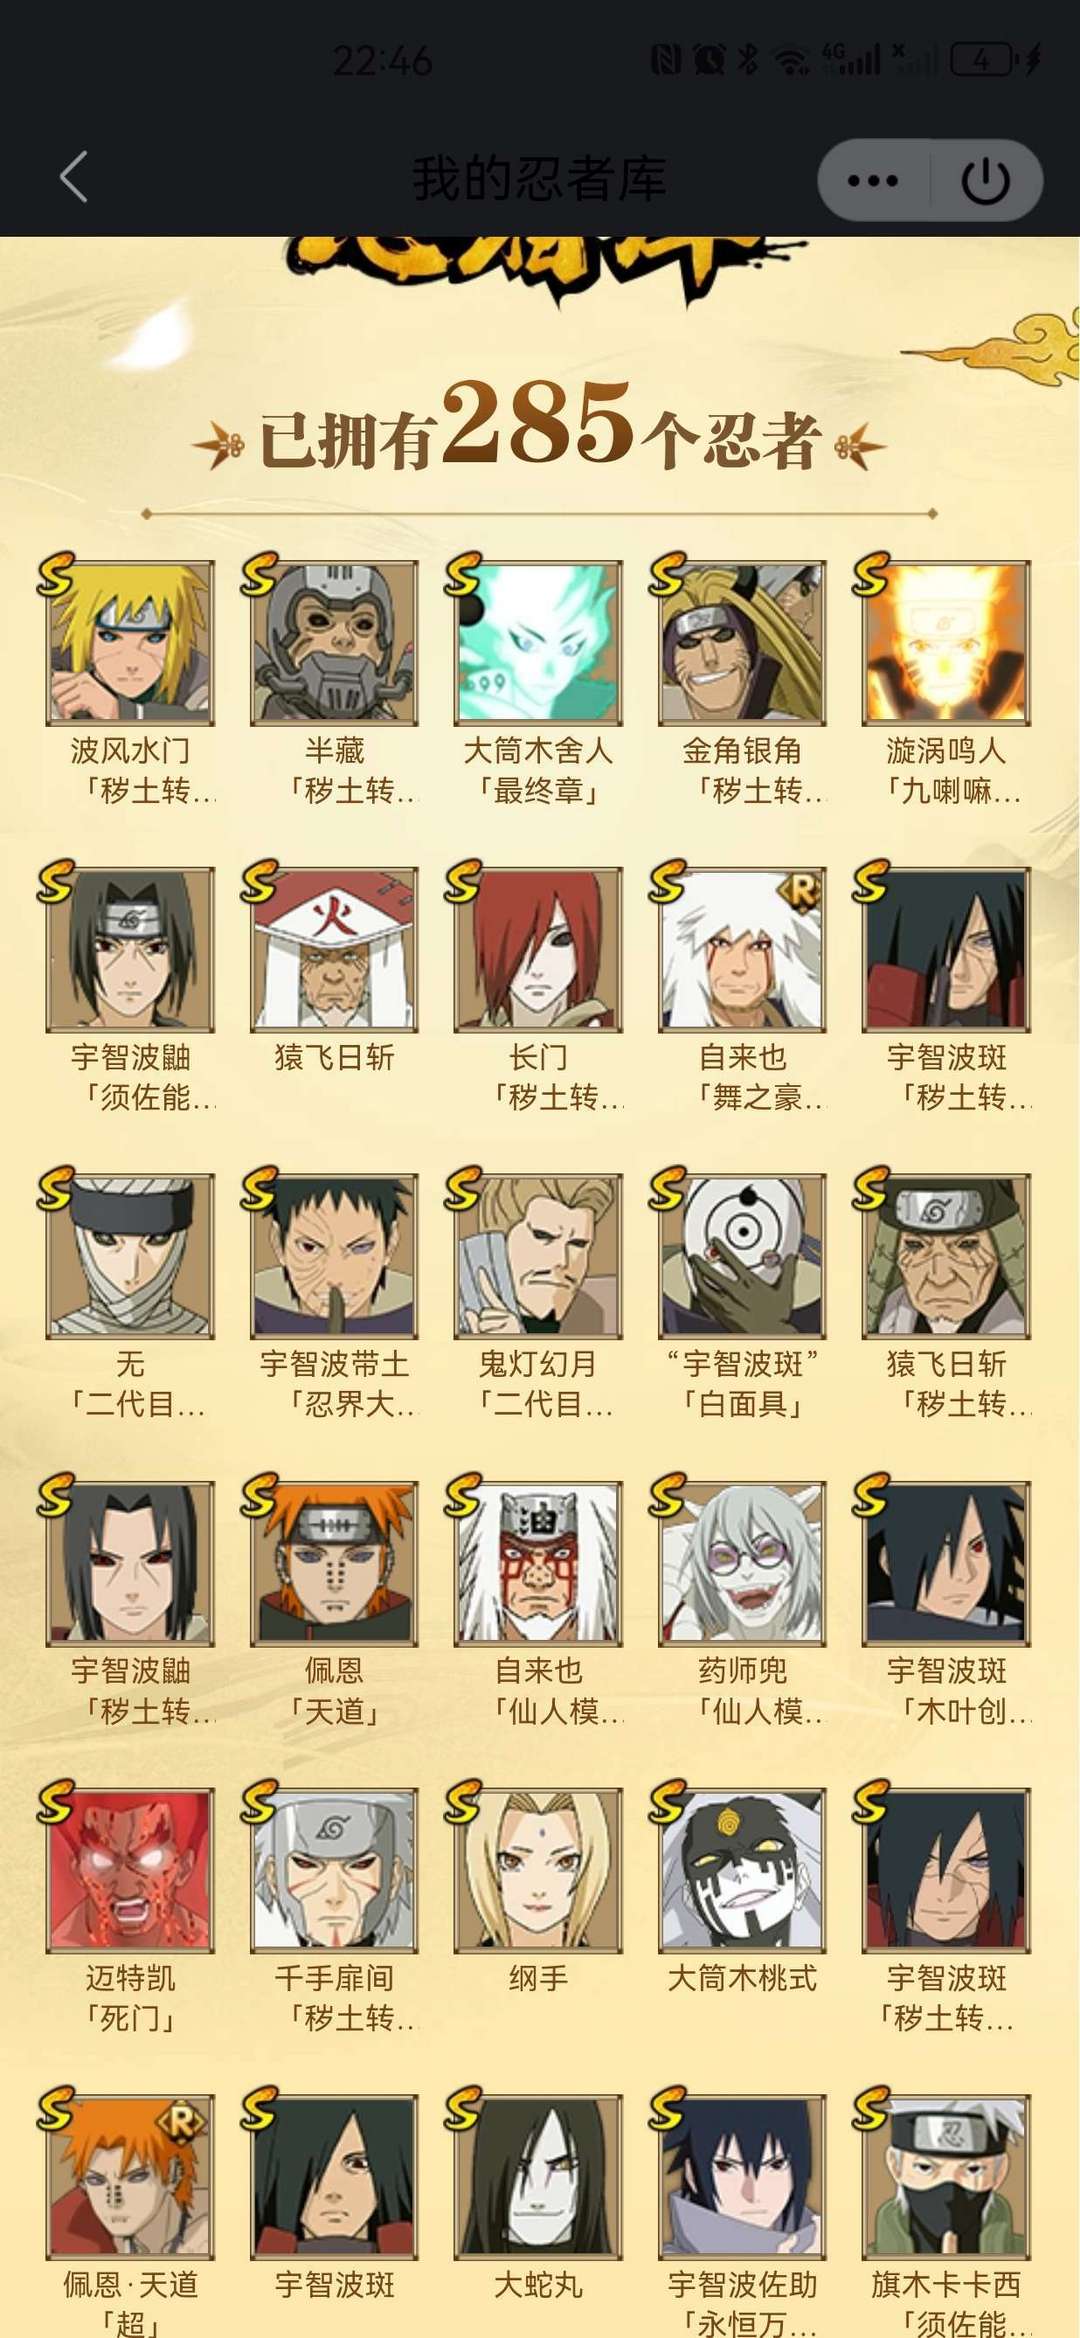Image resolution: width=1080 pixels, height=2338 pixels.
Task: Tap the 金角银角 ninja icon
Action: point(742,643)
